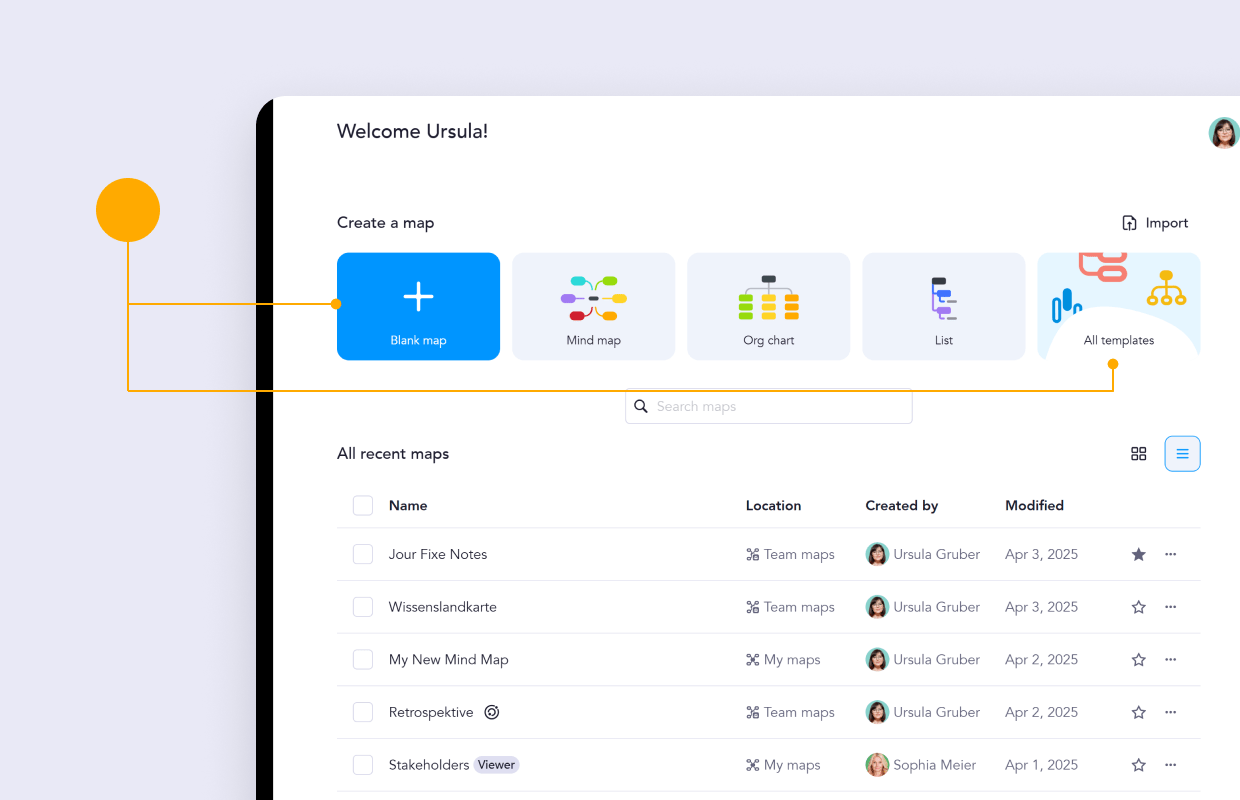Create a new Org chart
1240x800 pixels.
pyautogui.click(x=768, y=306)
